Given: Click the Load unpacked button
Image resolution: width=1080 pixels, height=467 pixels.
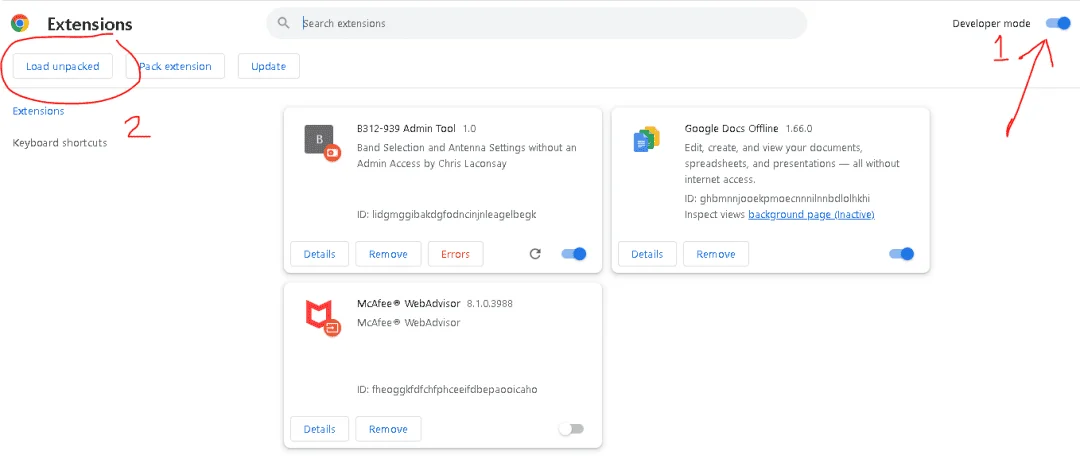Looking at the screenshot, I should coord(63,66).
